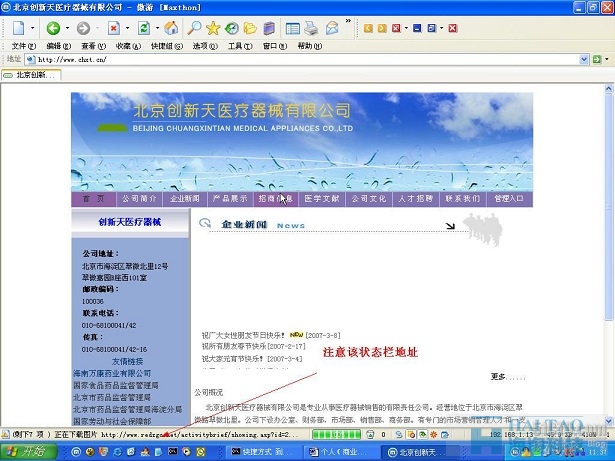Click the orange sun icon in status bar

pyautogui.click(x=434, y=434)
